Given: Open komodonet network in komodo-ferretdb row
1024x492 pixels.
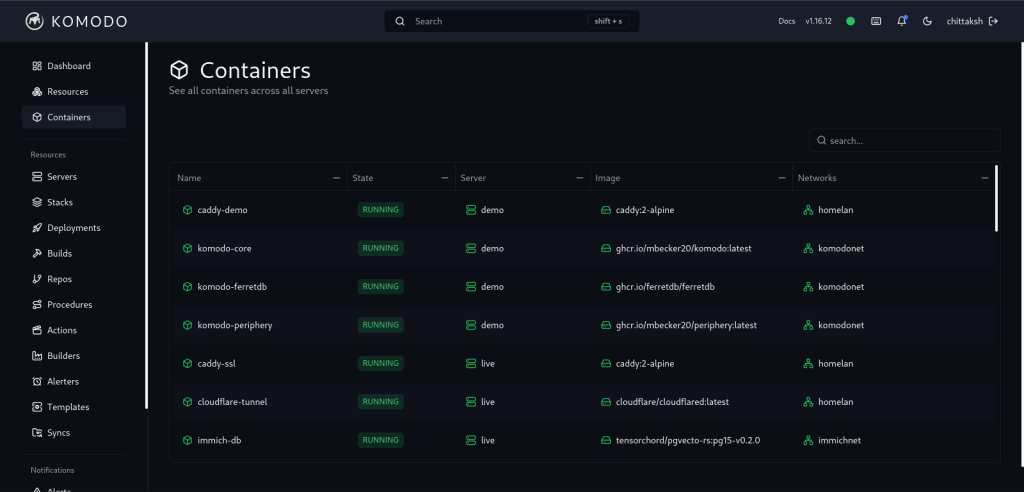Looking at the screenshot, I should (x=841, y=287).
